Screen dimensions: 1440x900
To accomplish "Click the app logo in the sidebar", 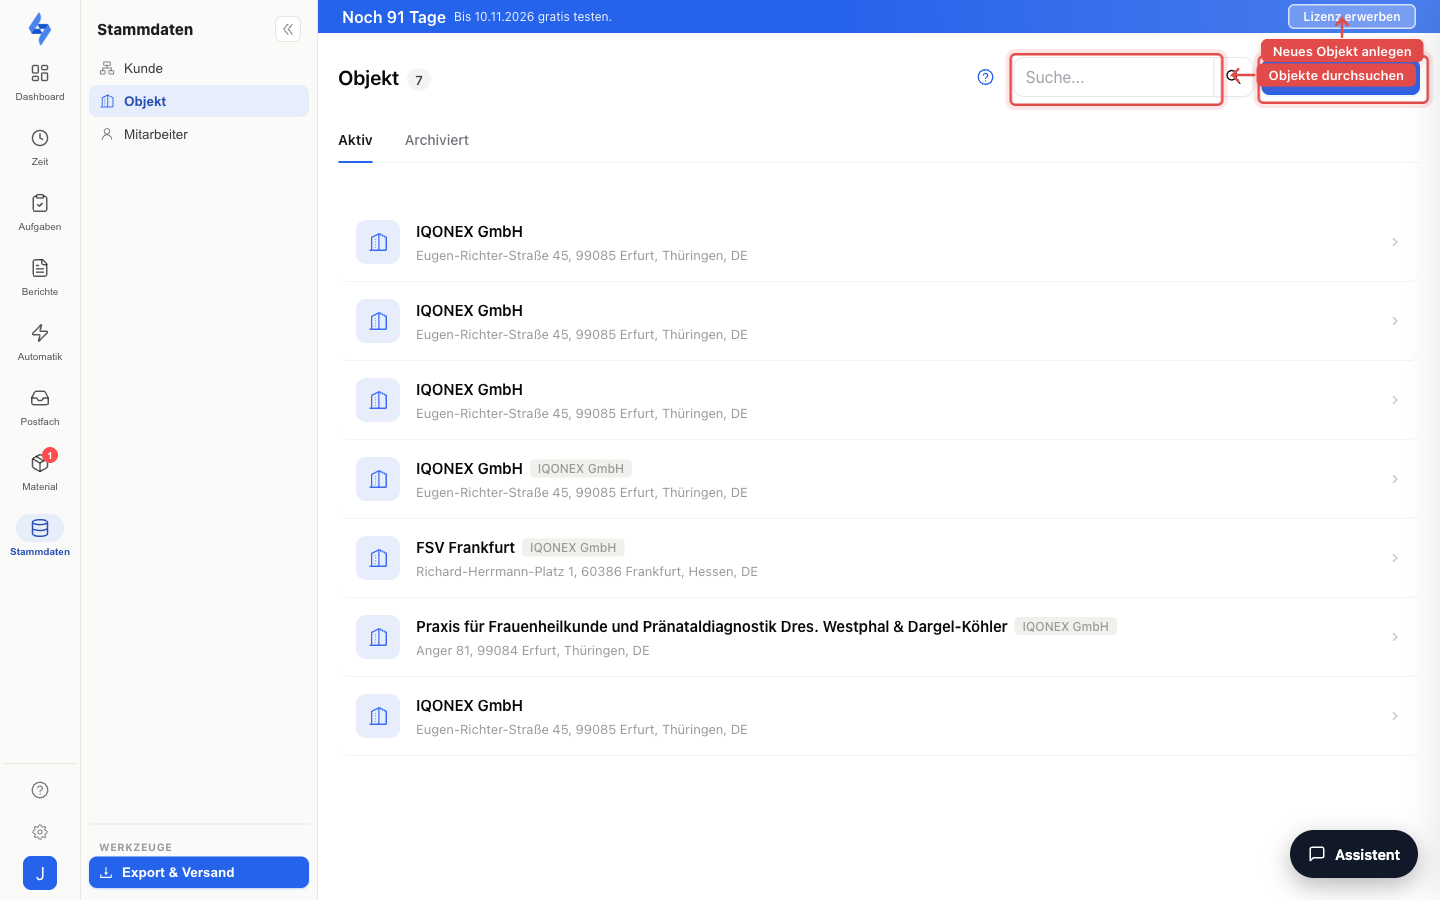I will tap(40, 28).
